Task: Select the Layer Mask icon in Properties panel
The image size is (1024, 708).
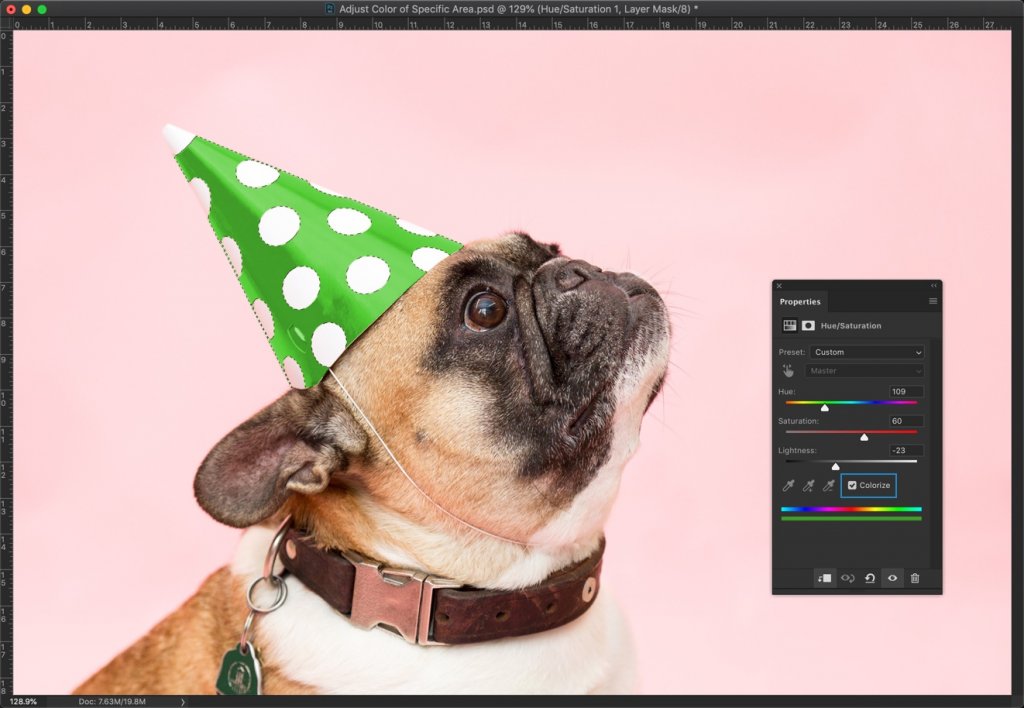Action: [806, 325]
